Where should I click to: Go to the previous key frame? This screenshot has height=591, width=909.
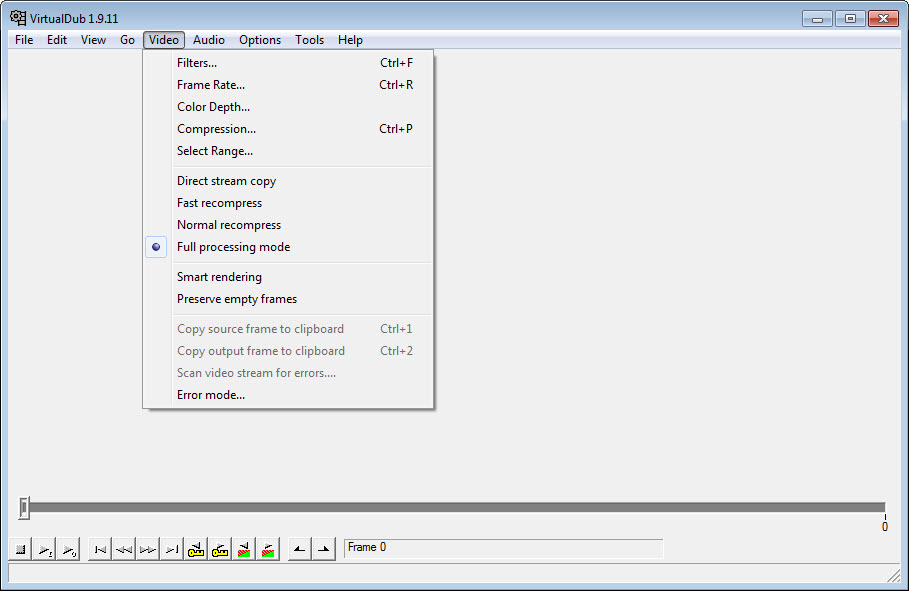(196, 549)
